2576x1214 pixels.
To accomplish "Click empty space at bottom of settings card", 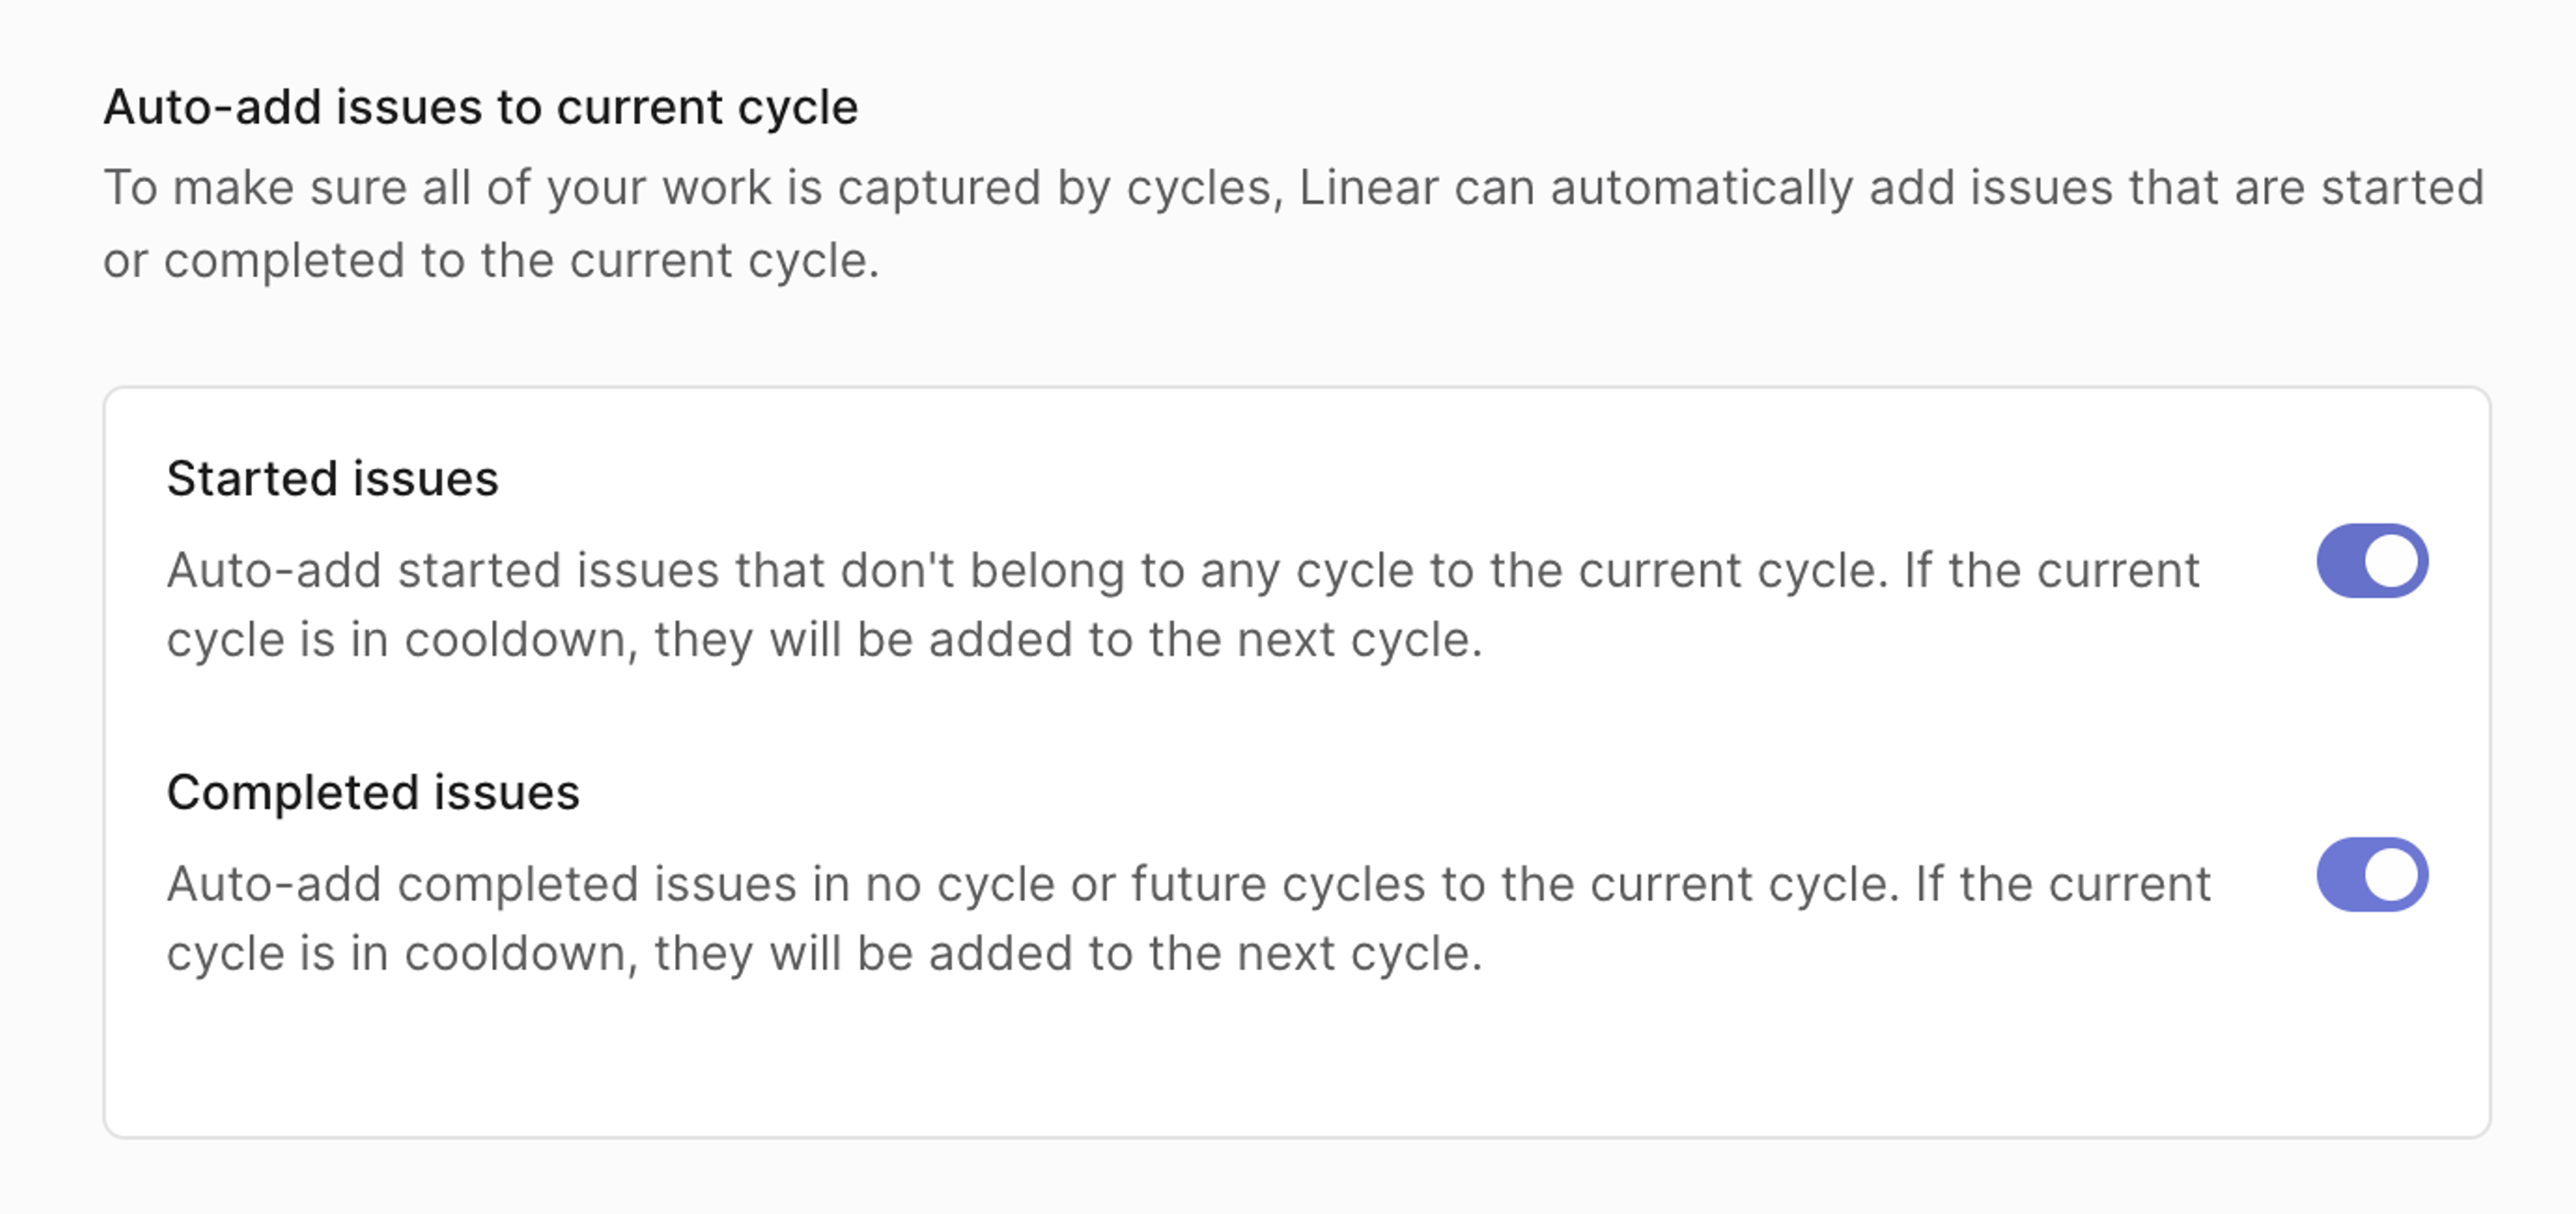I will pyautogui.click(x=1296, y=1065).
